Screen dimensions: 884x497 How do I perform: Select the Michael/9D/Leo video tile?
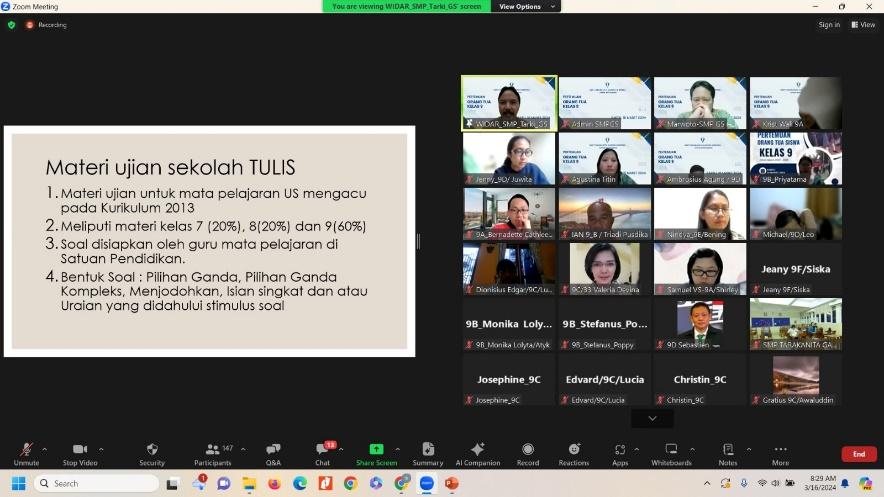(x=795, y=214)
